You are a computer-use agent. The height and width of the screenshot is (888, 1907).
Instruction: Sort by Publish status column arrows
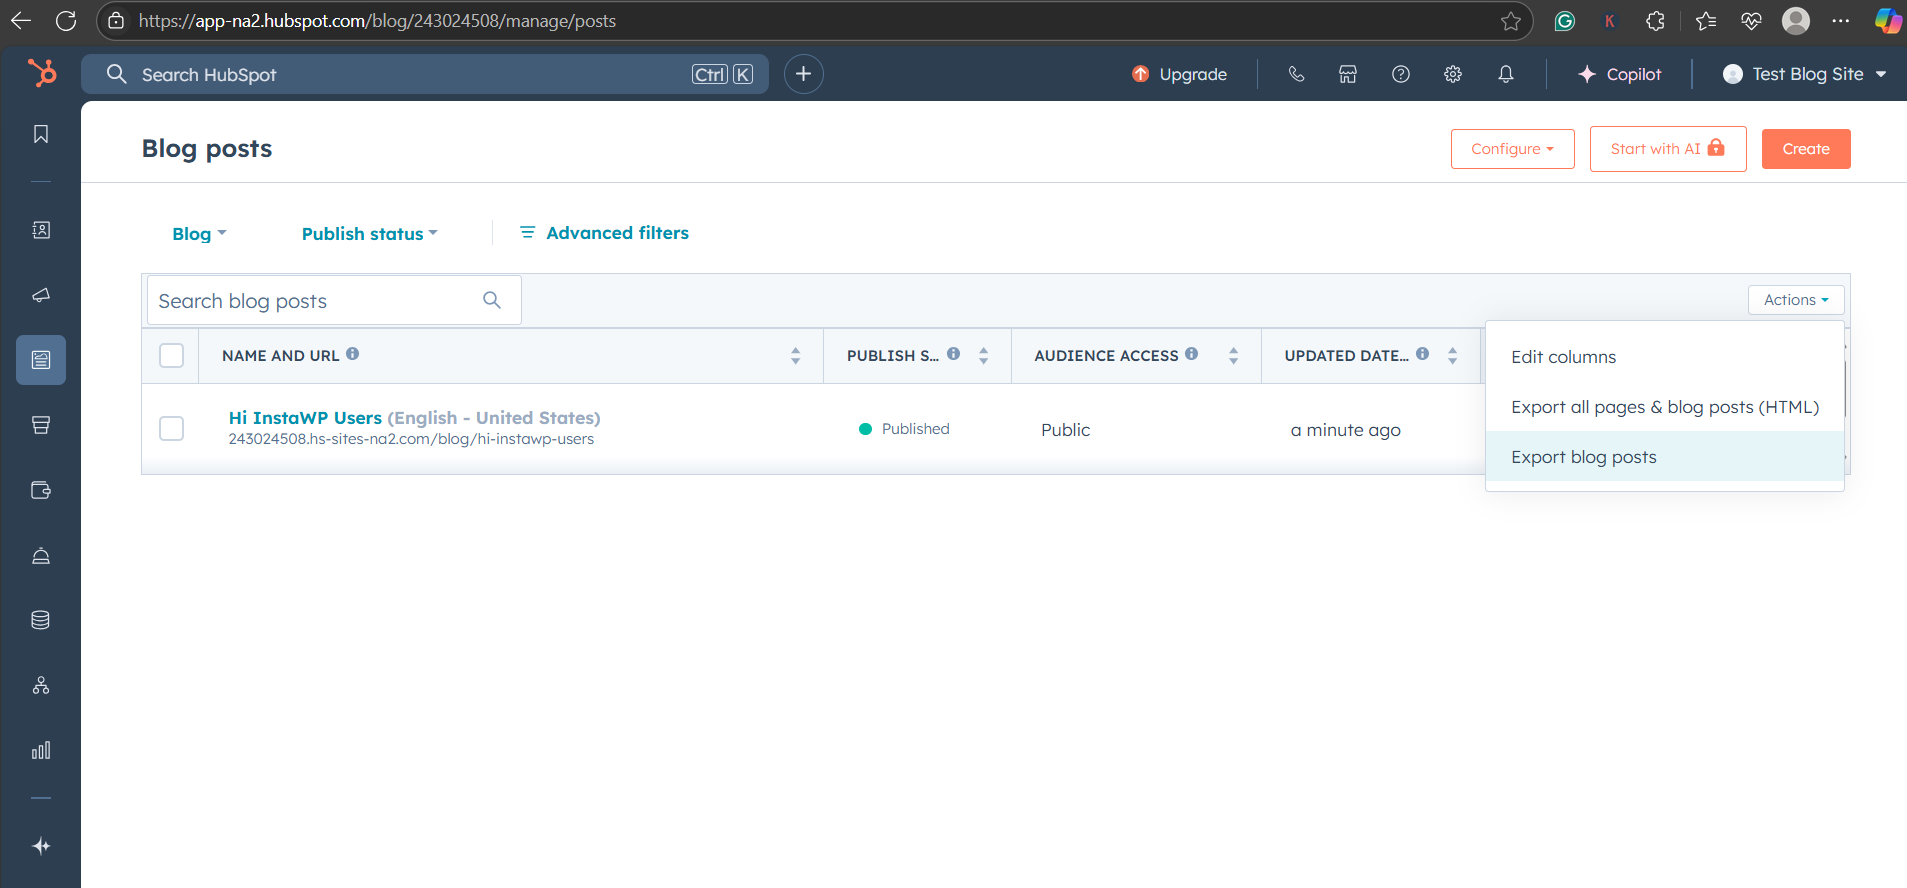(984, 355)
